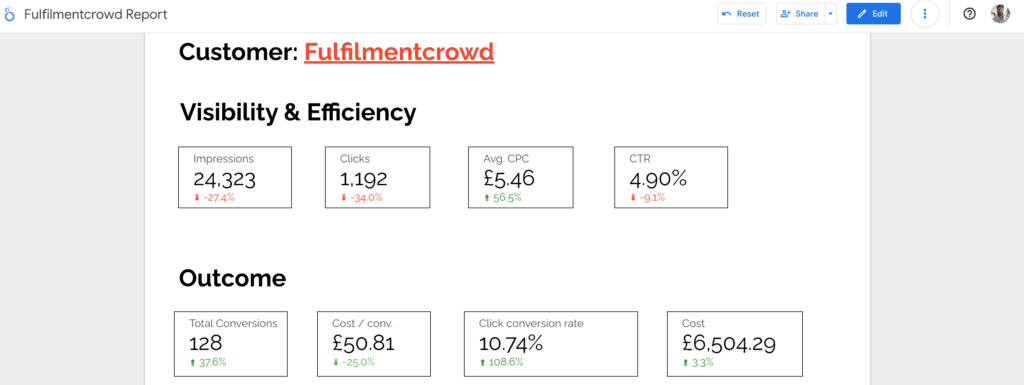1024x385 pixels.
Task: Click the blue Edit button
Action: (873, 14)
